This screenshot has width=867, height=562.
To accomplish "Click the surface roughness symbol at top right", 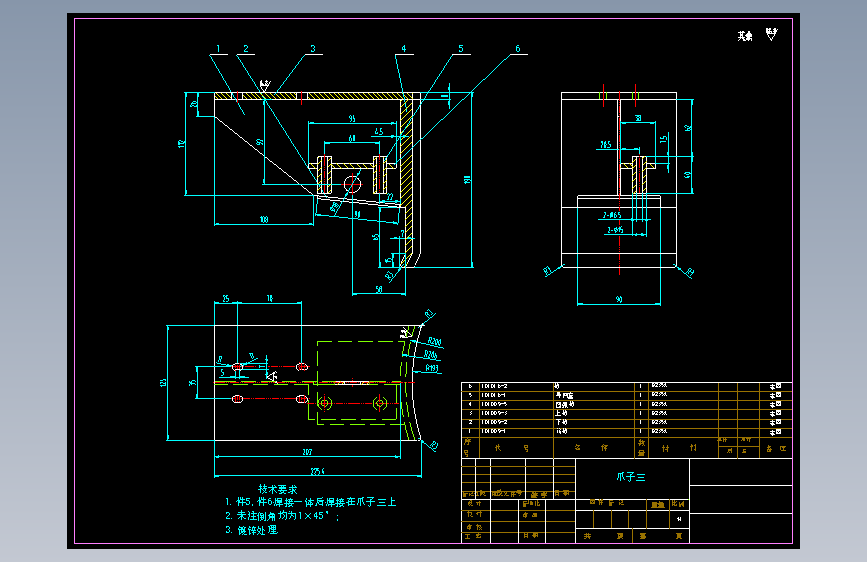I will click(772, 34).
